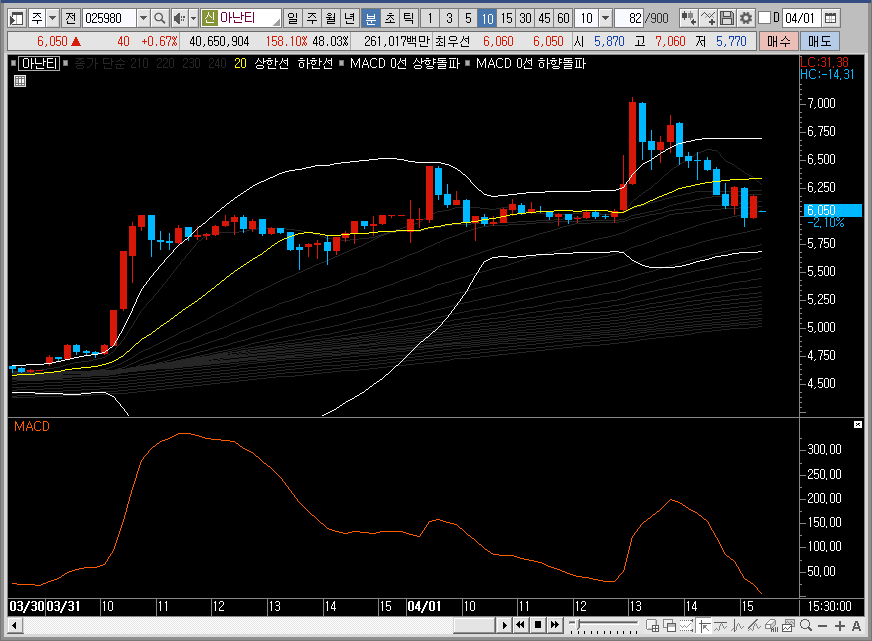Click the chart image capture icon
Viewport: 872px width, 641px height.
click(x=789, y=626)
